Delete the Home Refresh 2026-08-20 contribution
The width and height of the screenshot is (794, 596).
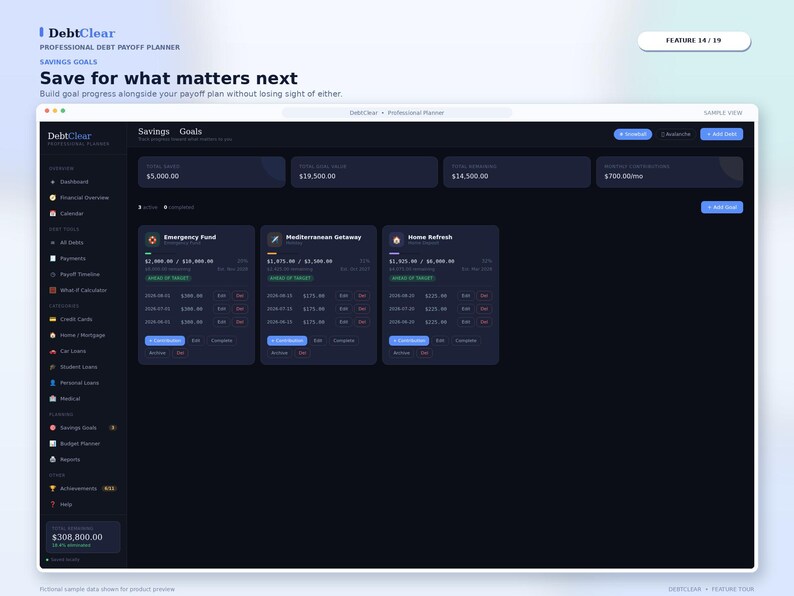[484, 296]
